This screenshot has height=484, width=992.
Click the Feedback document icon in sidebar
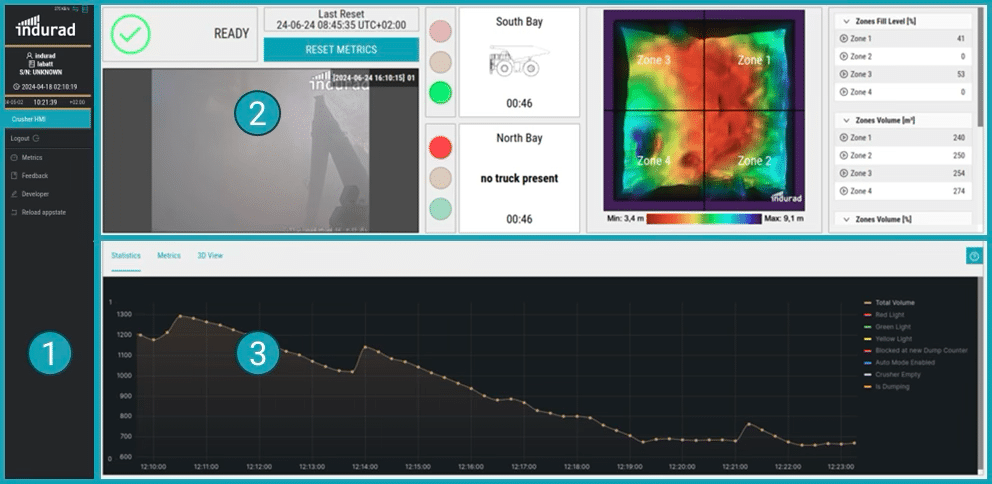14,176
